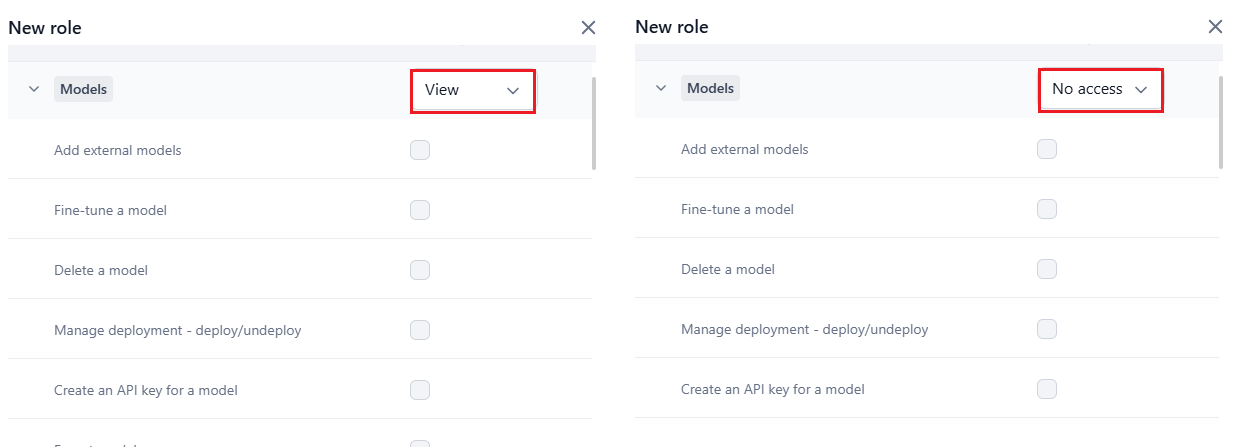Enable Add external models in View-access panel
1239x448 pixels.
(x=420, y=150)
